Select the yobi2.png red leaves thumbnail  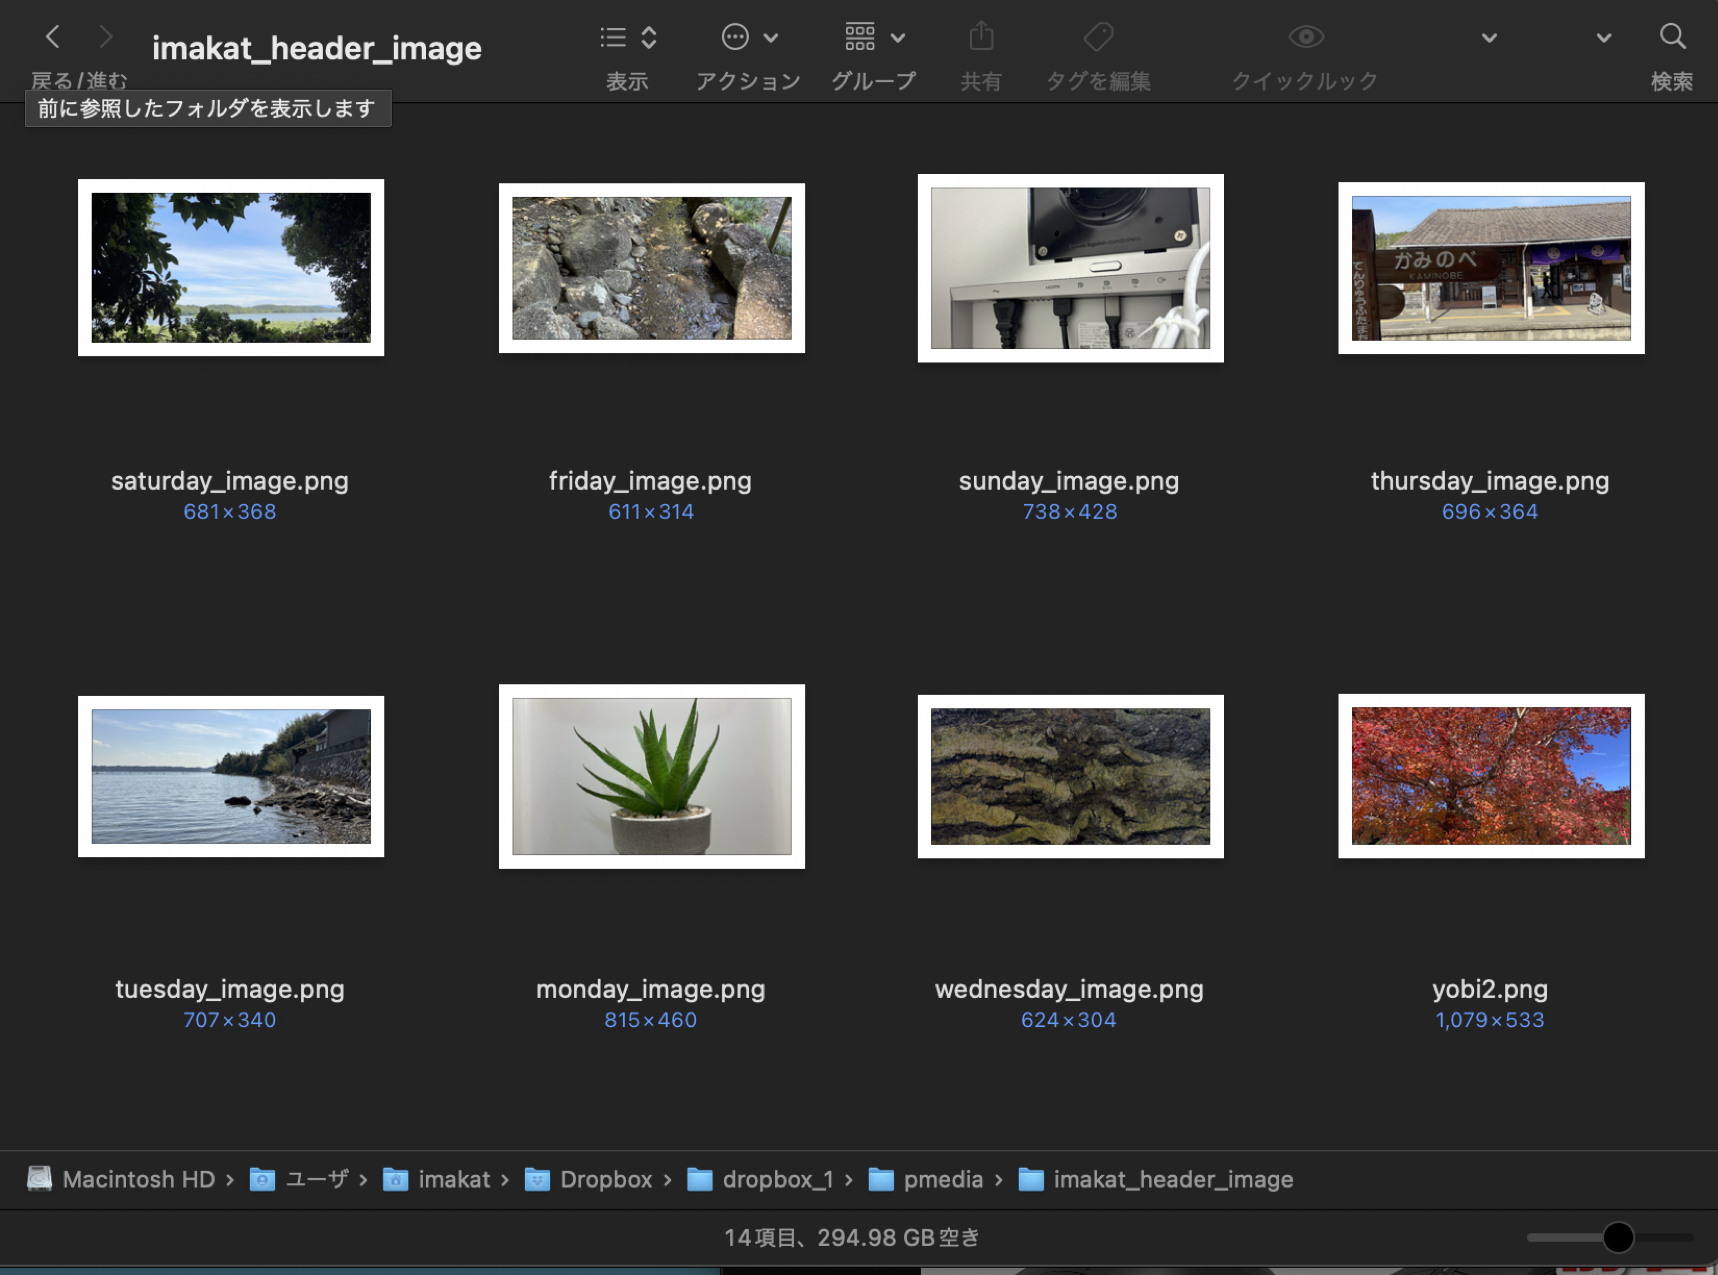point(1490,776)
